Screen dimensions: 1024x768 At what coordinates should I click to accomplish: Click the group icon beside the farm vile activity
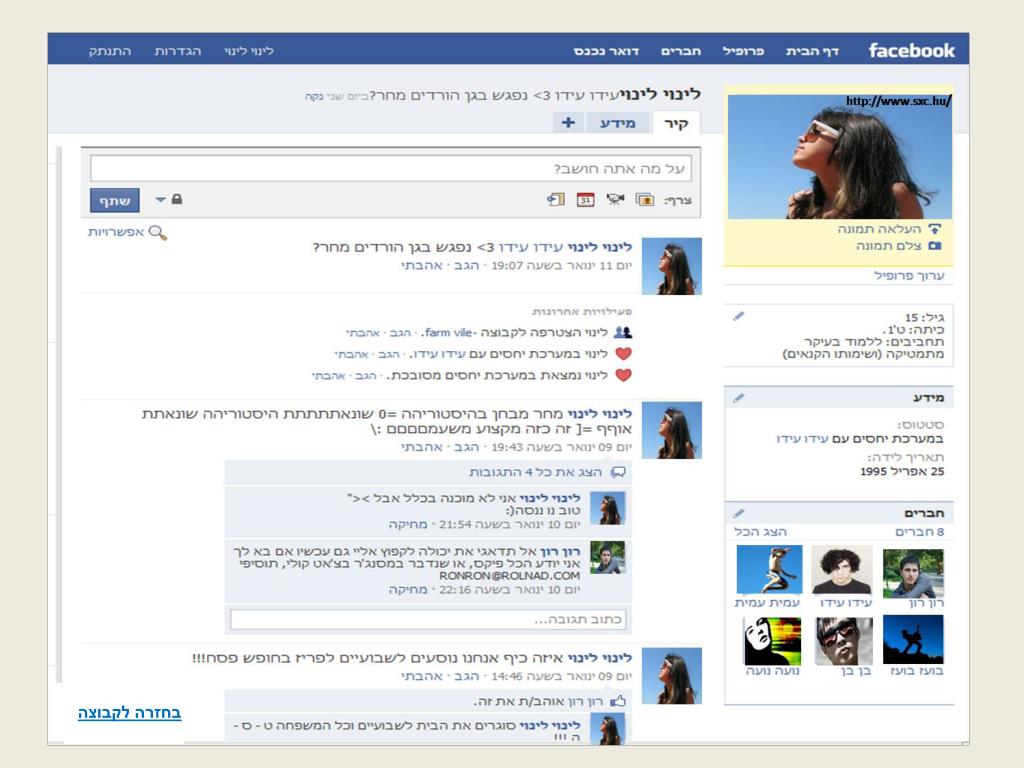pos(623,332)
